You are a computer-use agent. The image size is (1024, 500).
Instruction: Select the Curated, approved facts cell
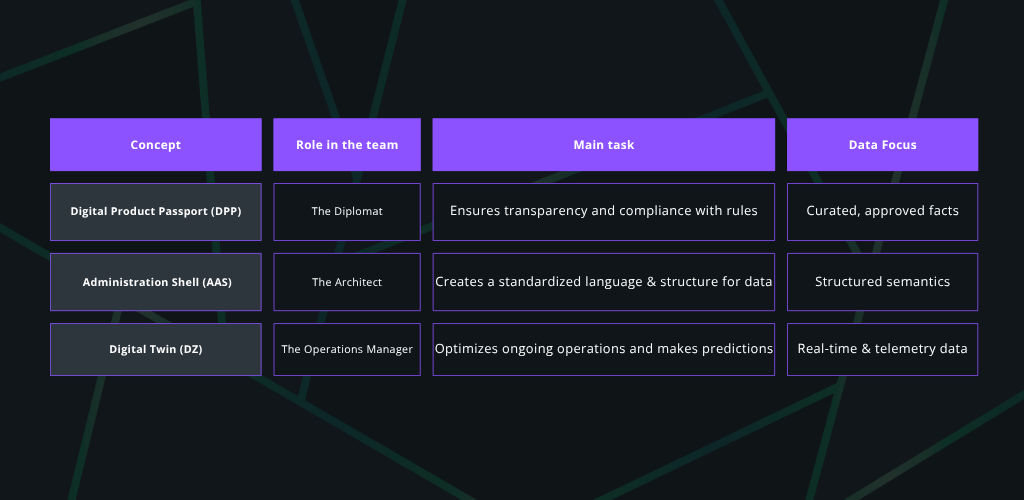(x=882, y=211)
